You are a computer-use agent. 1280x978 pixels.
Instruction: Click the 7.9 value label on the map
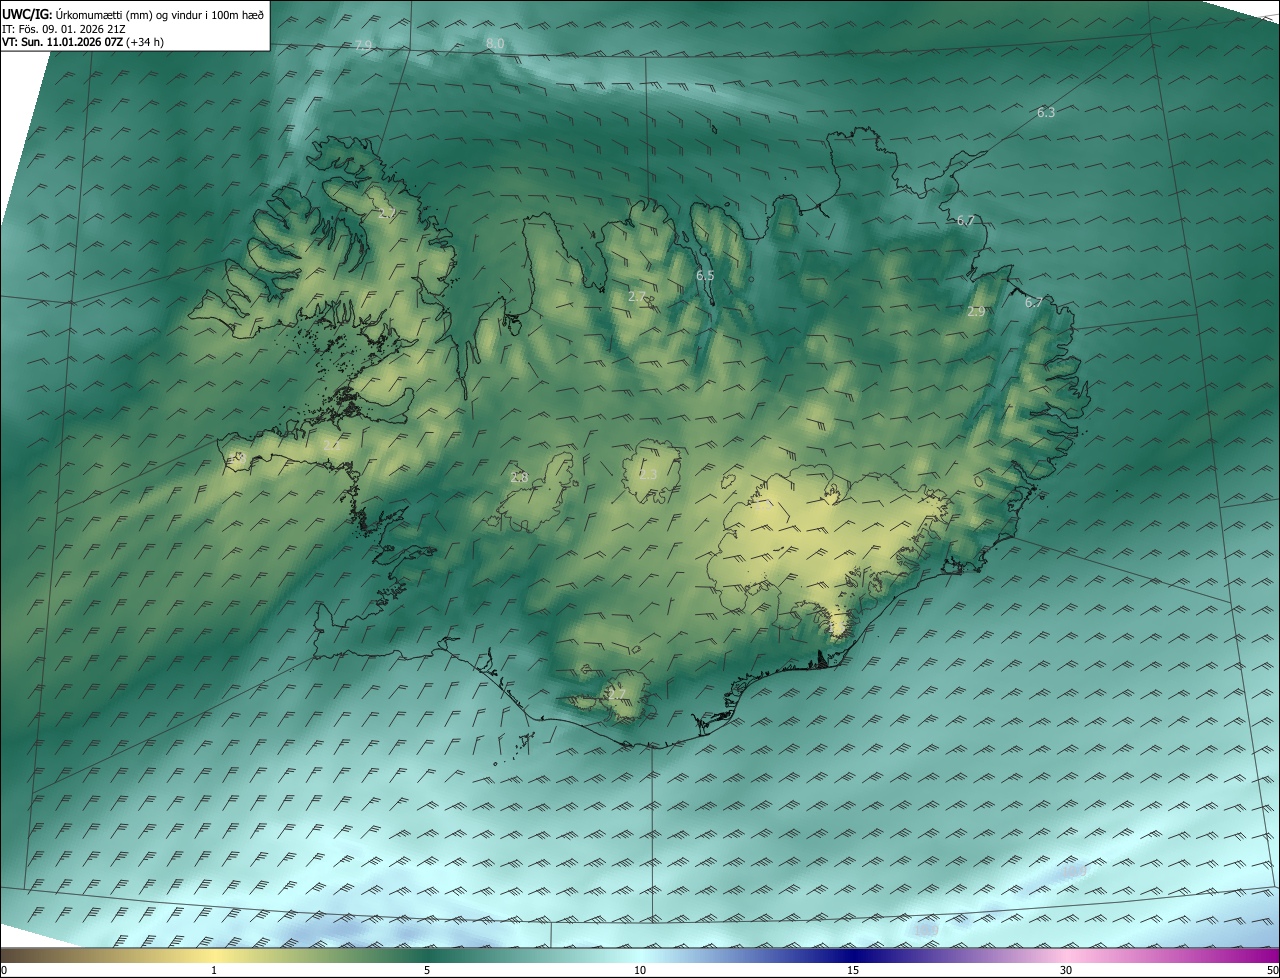(x=363, y=46)
